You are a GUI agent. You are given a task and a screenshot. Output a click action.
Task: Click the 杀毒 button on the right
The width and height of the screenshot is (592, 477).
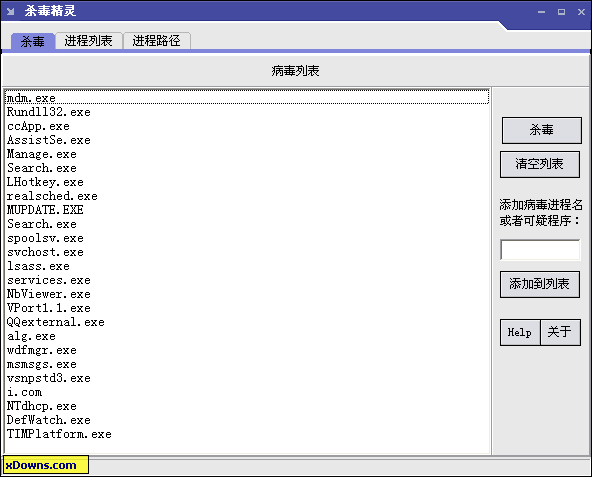(541, 130)
